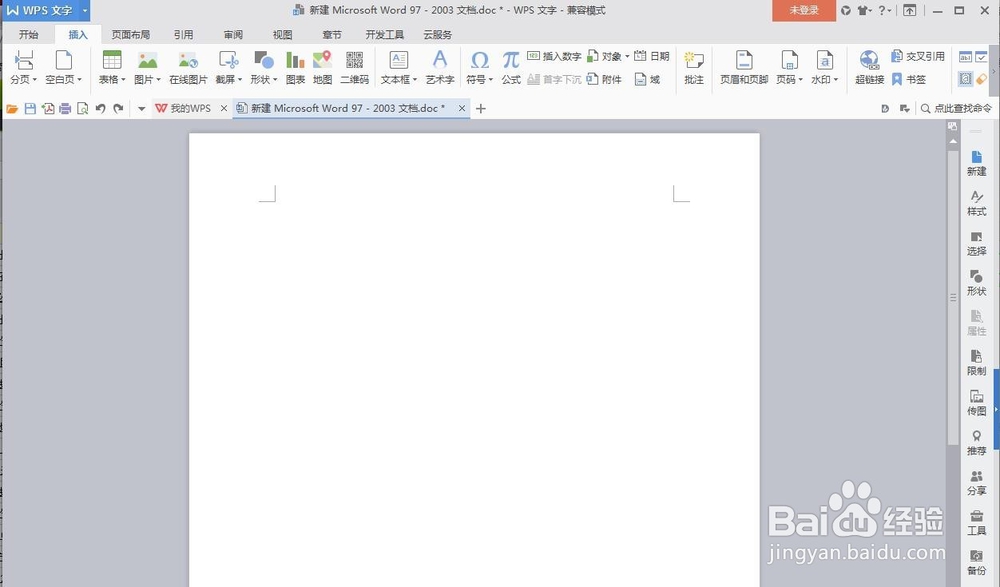Image resolution: width=1000 pixels, height=587 pixels.
Task: Open the sidebar 备份 panel
Action: click(x=976, y=563)
